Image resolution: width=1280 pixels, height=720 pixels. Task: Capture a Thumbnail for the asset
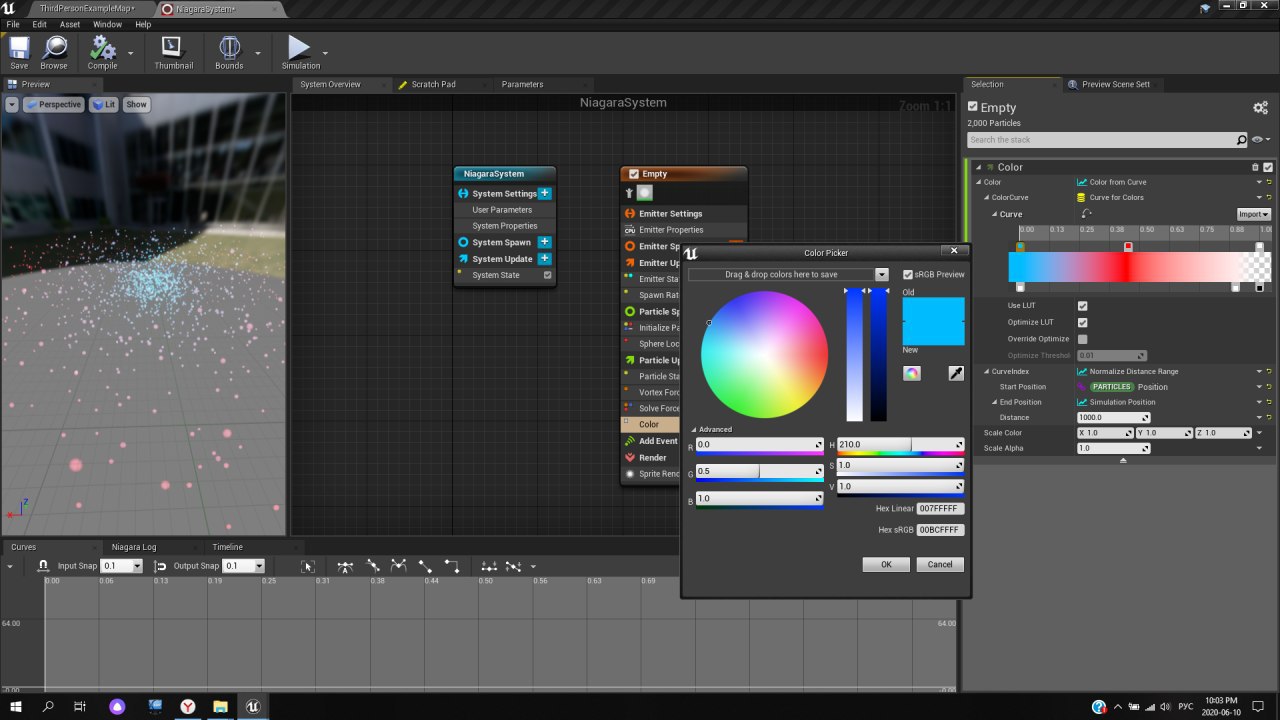coord(173,52)
